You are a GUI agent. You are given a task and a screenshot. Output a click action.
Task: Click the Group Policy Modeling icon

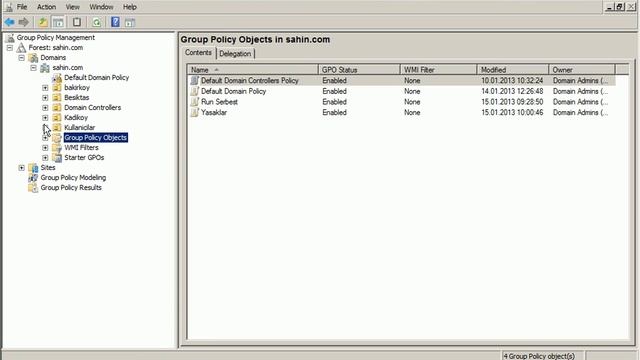33,178
